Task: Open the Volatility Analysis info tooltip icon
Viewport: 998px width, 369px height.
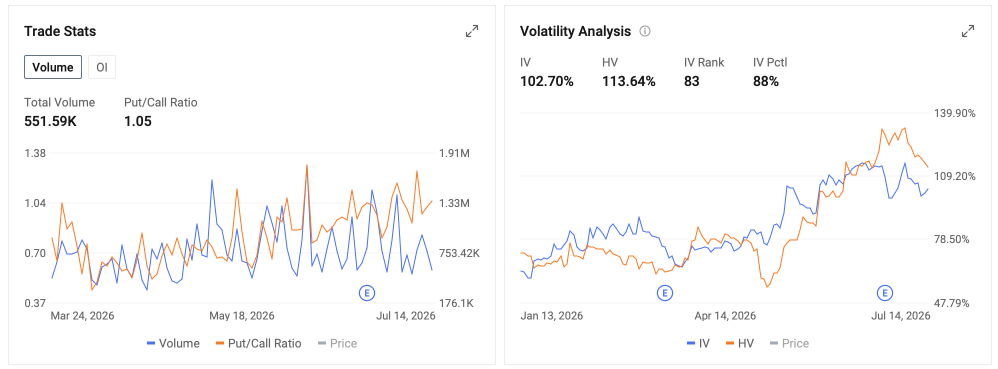Action: pyautogui.click(x=645, y=31)
